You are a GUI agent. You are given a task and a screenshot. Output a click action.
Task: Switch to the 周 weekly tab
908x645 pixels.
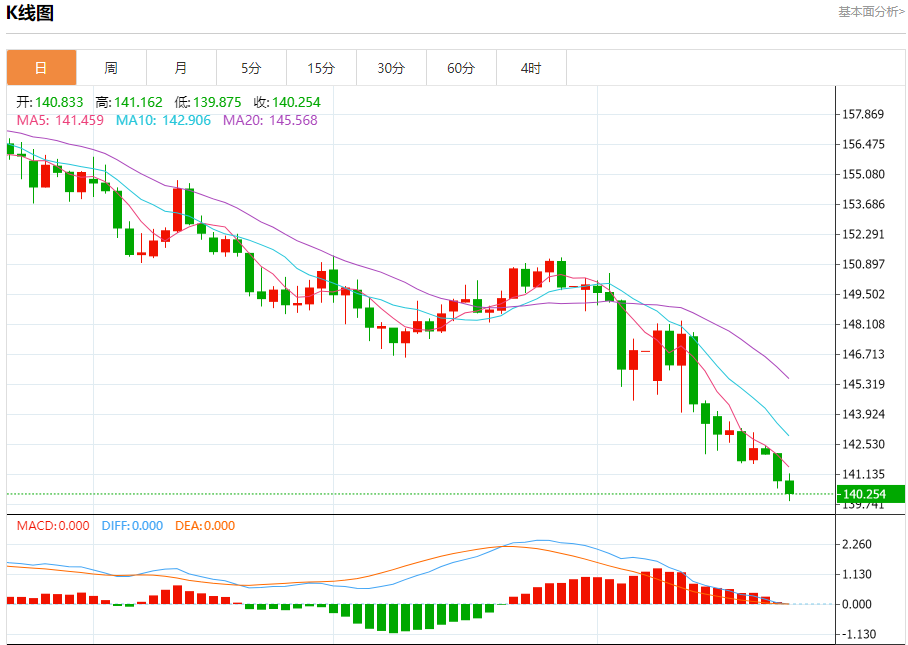point(111,68)
